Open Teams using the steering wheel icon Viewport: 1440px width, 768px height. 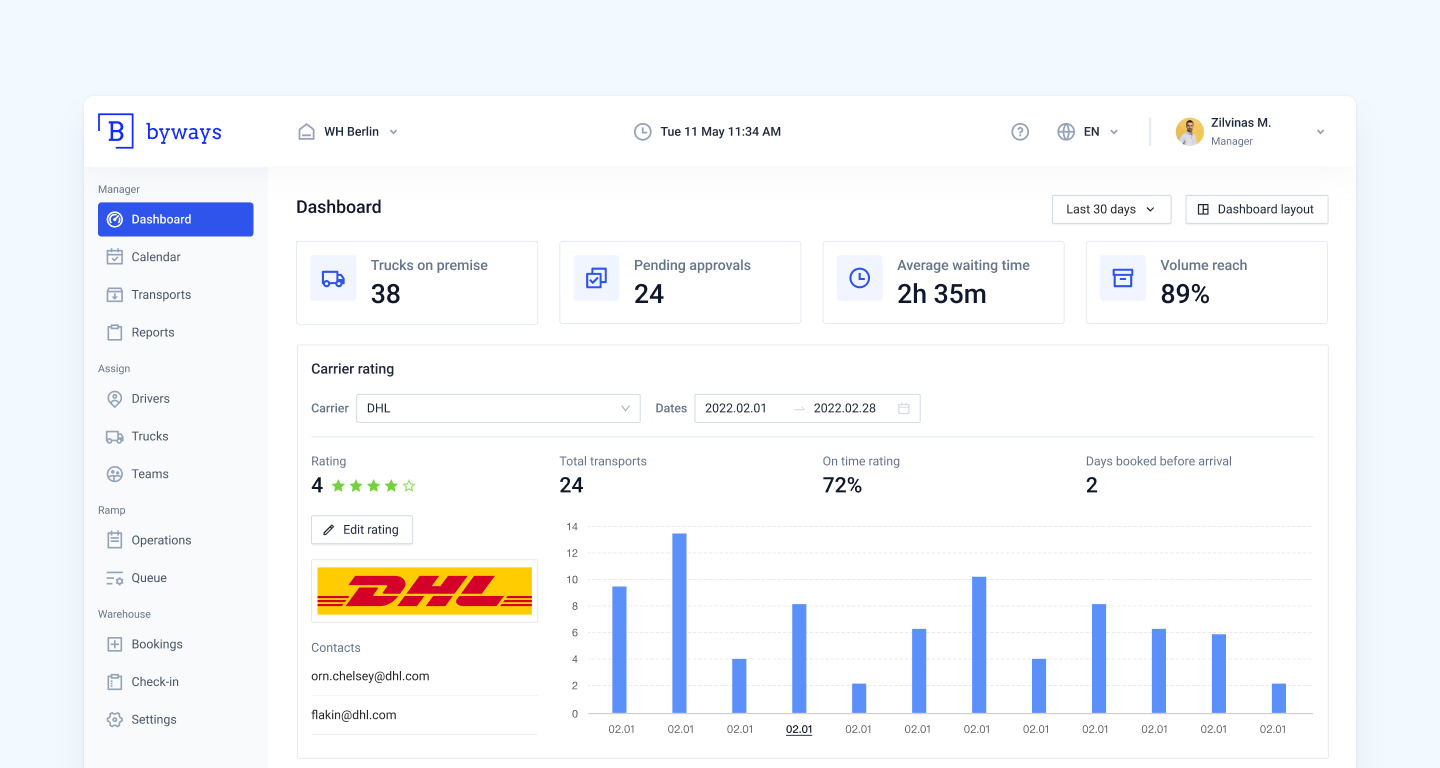(113, 473)
